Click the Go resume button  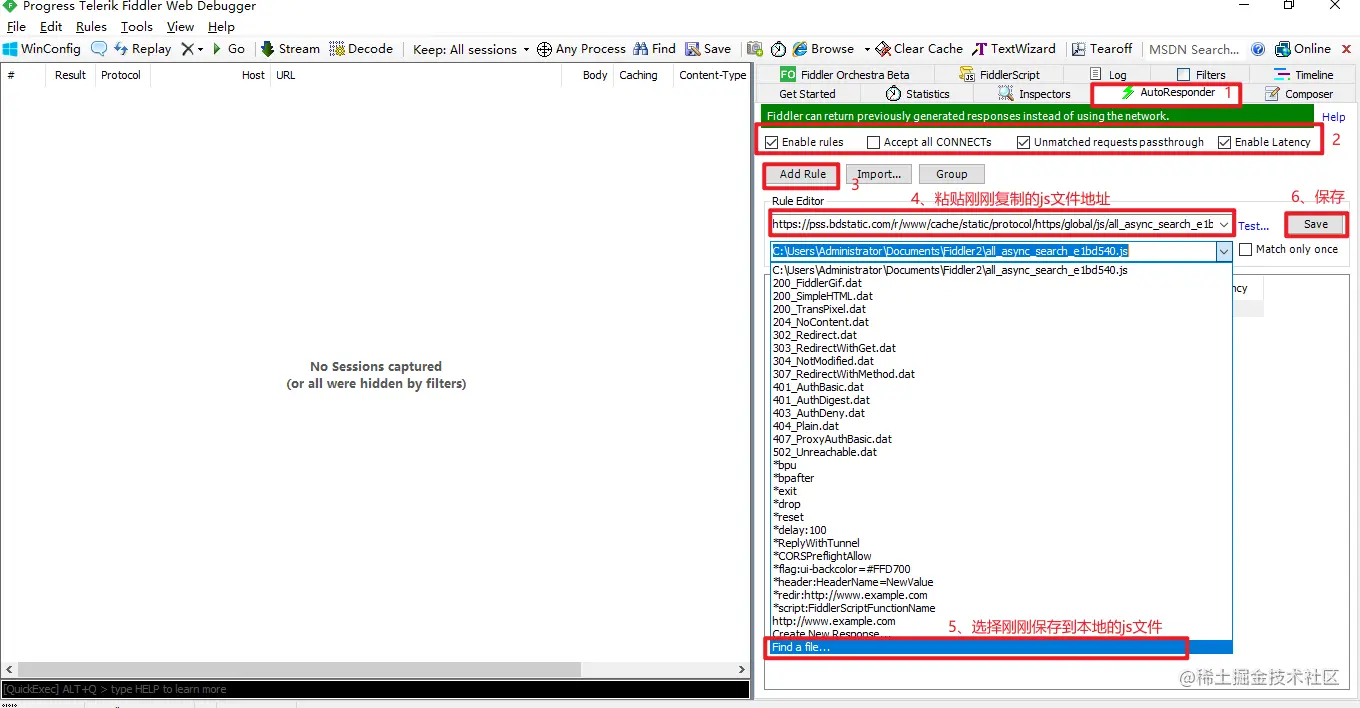coord(229,48)
